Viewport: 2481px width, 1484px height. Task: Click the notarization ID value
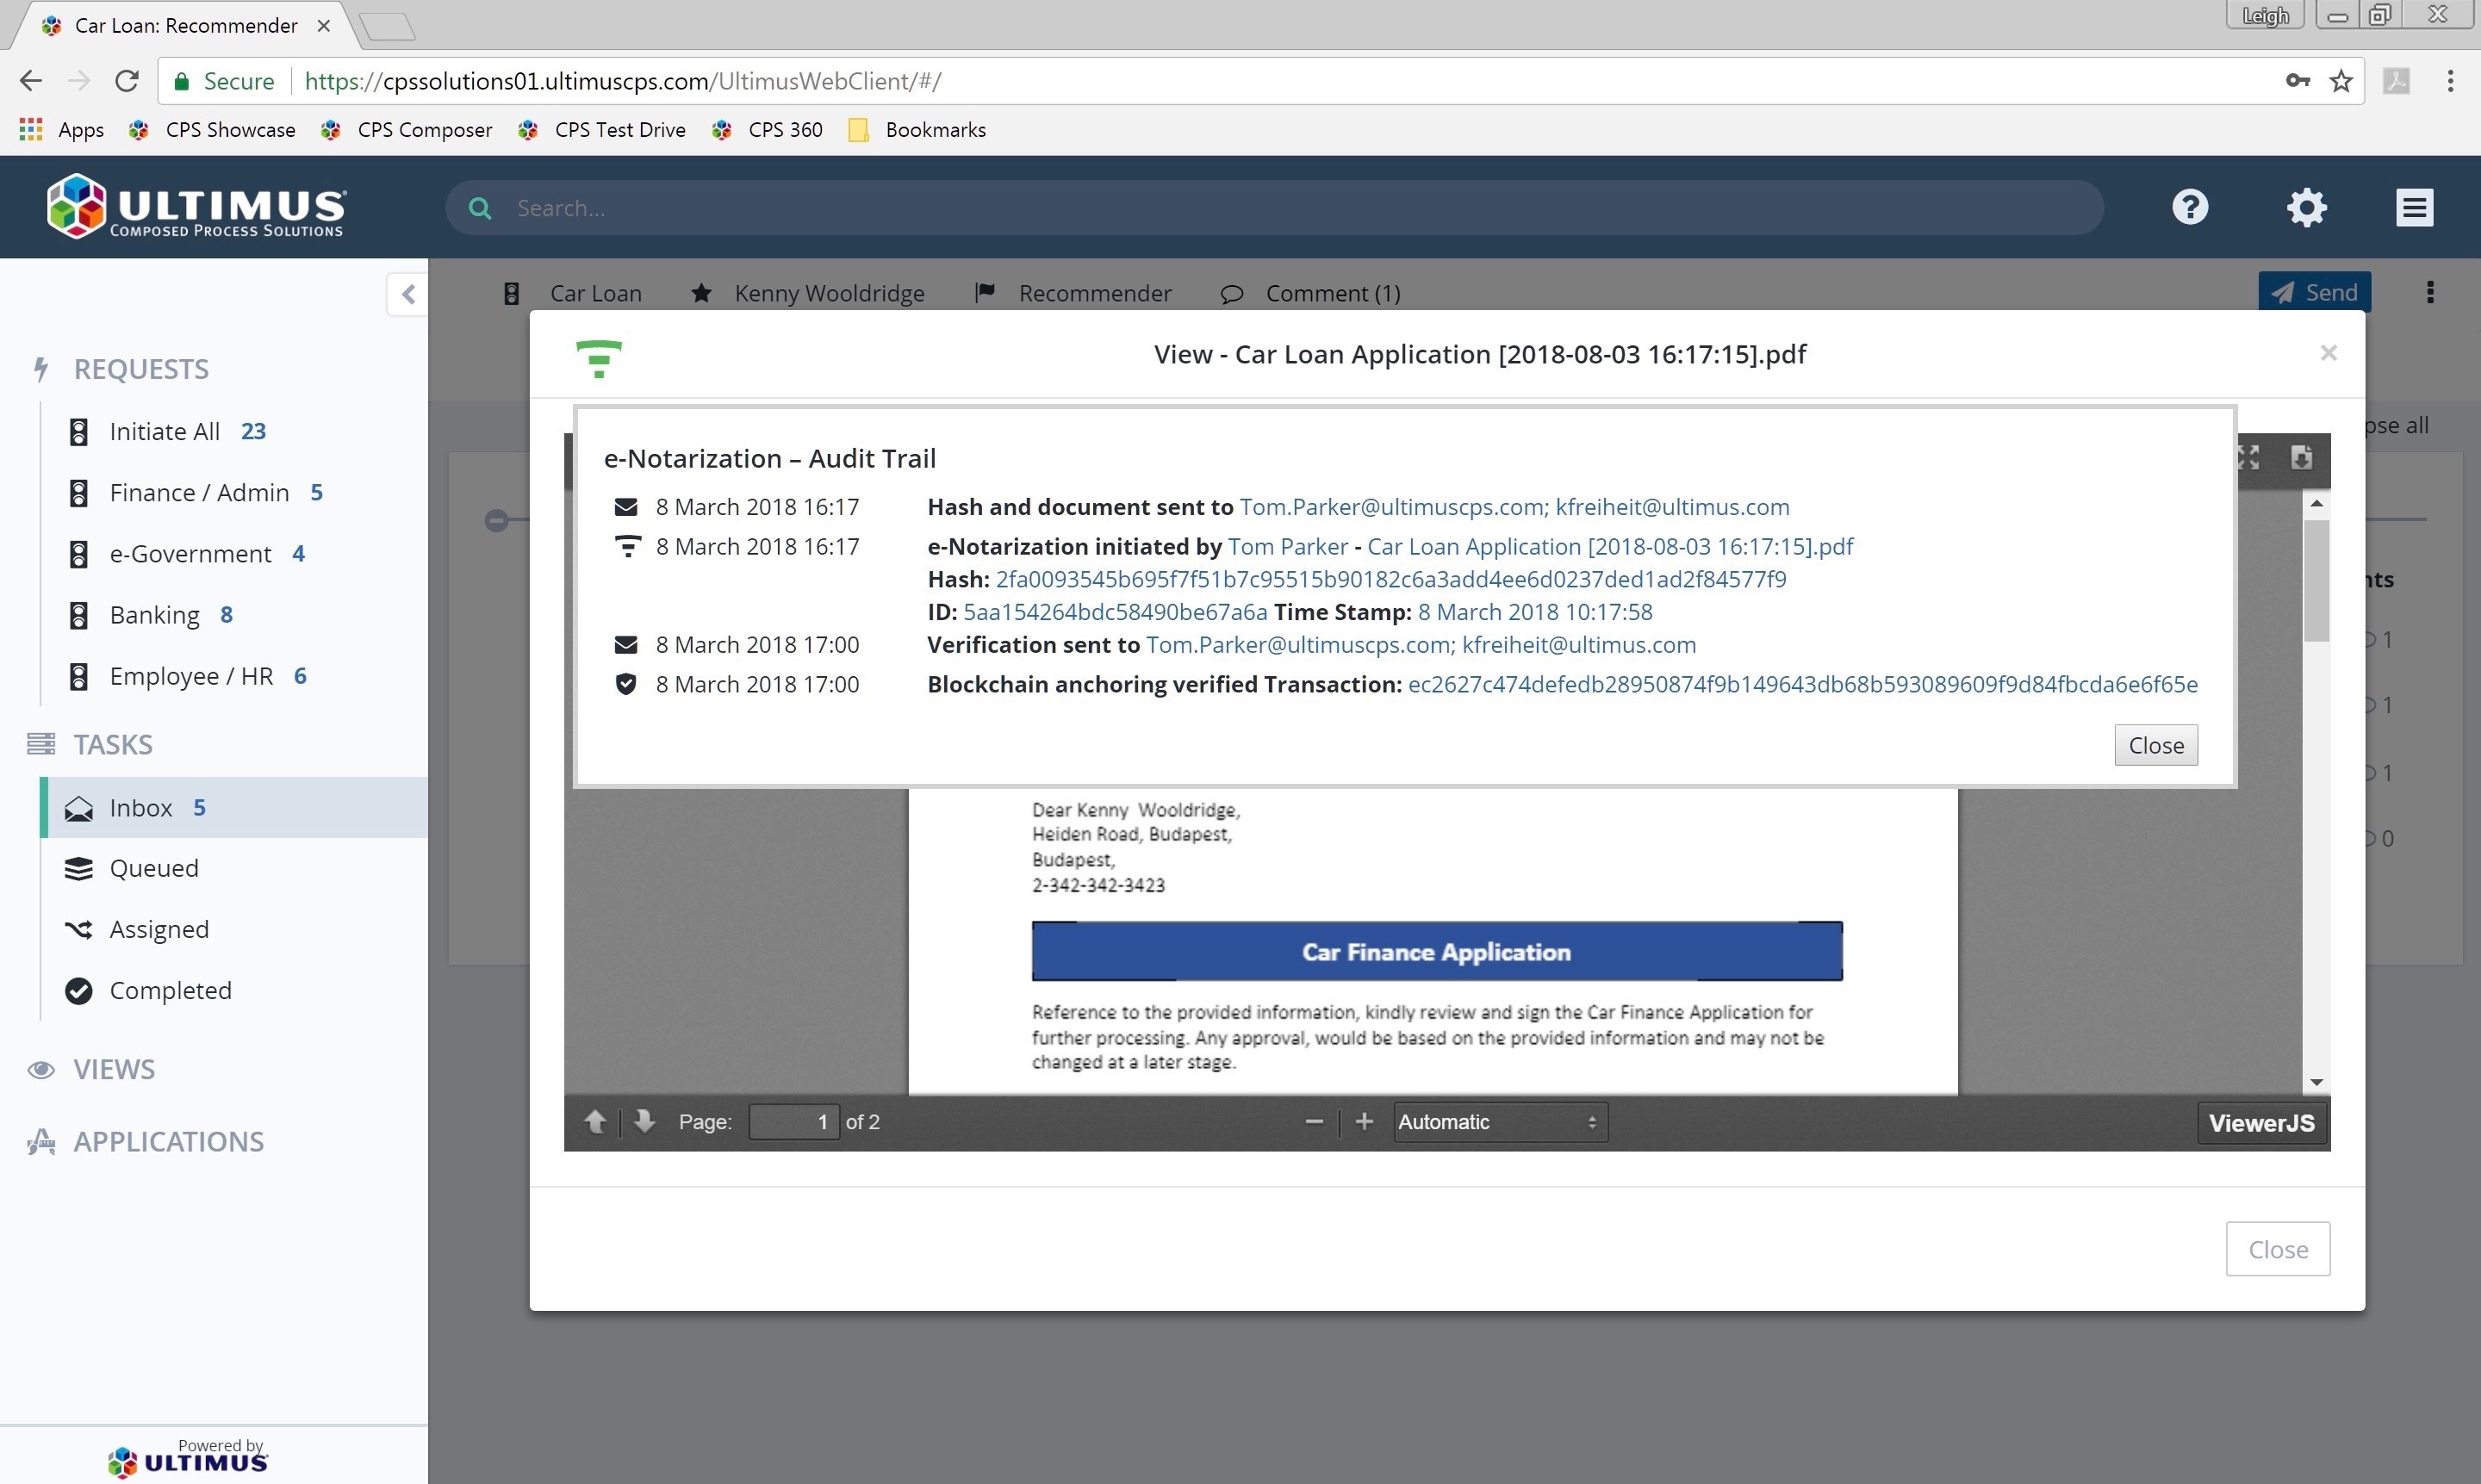coord(1114,612)
